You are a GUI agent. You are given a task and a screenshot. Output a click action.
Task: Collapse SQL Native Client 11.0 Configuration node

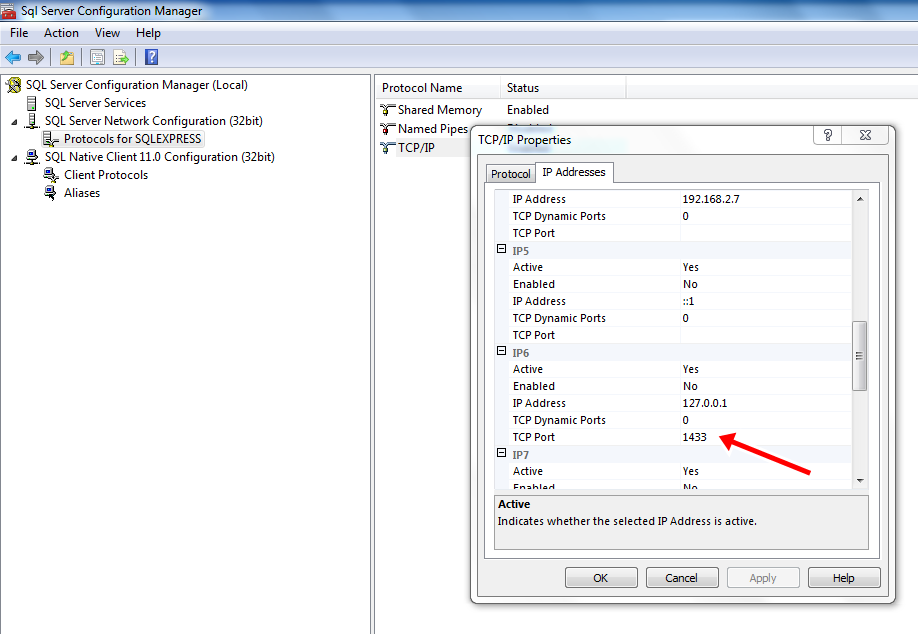pos(15,158)
